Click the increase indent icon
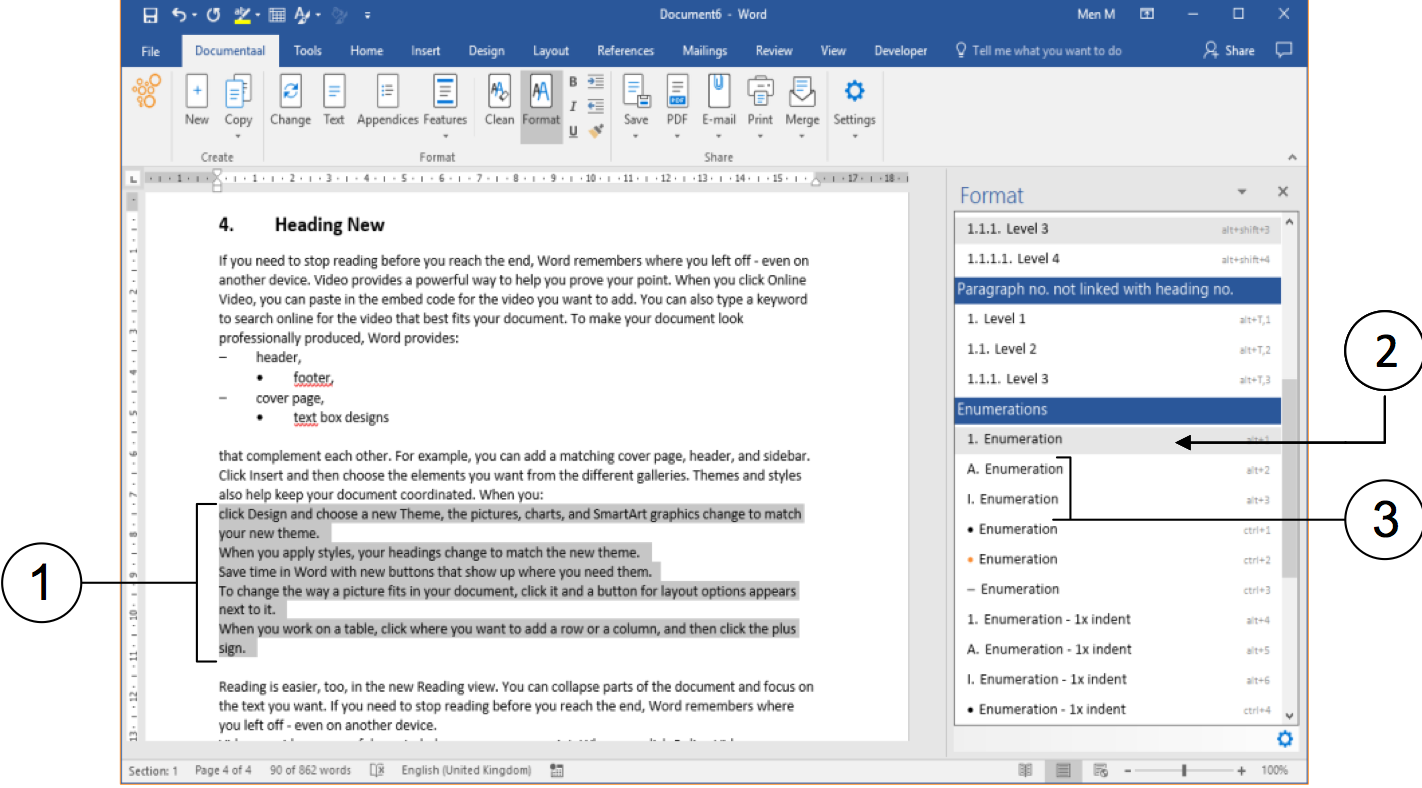The width and height of the screenshot is (1422, 788). pyautogui.click(x=596, y=81)
